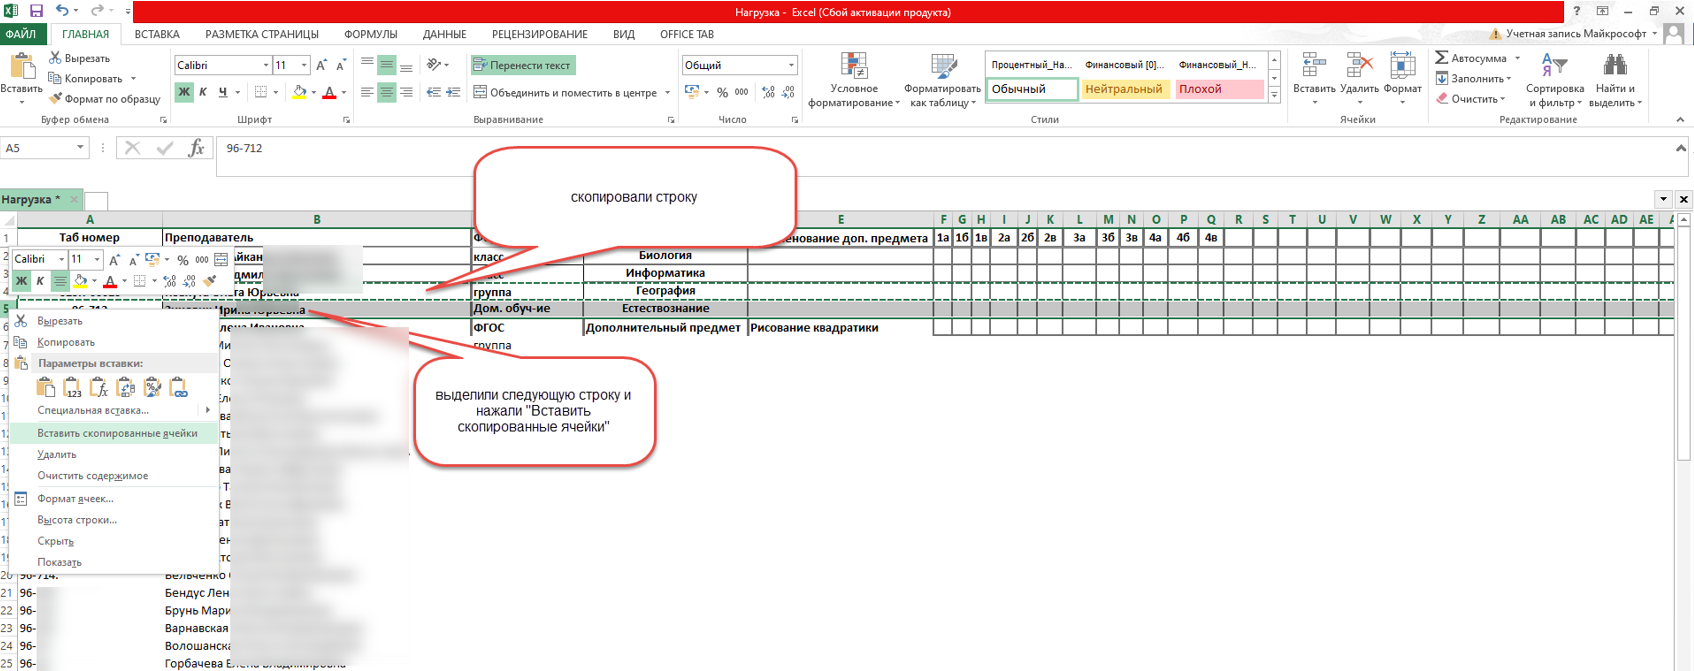Click the red font color button in ribbon

tap(329, 92)
